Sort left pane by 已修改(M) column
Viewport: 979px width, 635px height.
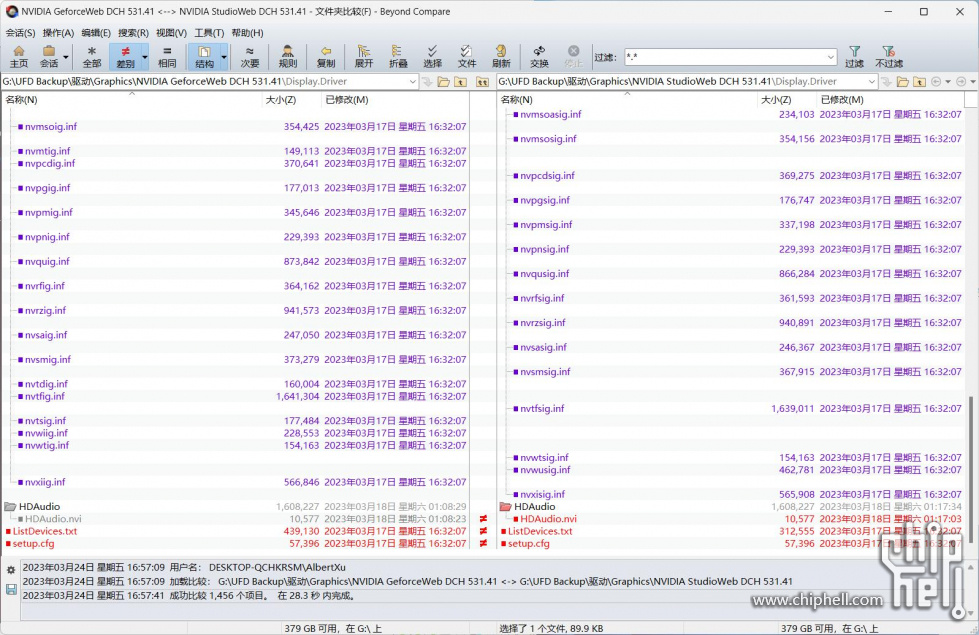(395, 100)
